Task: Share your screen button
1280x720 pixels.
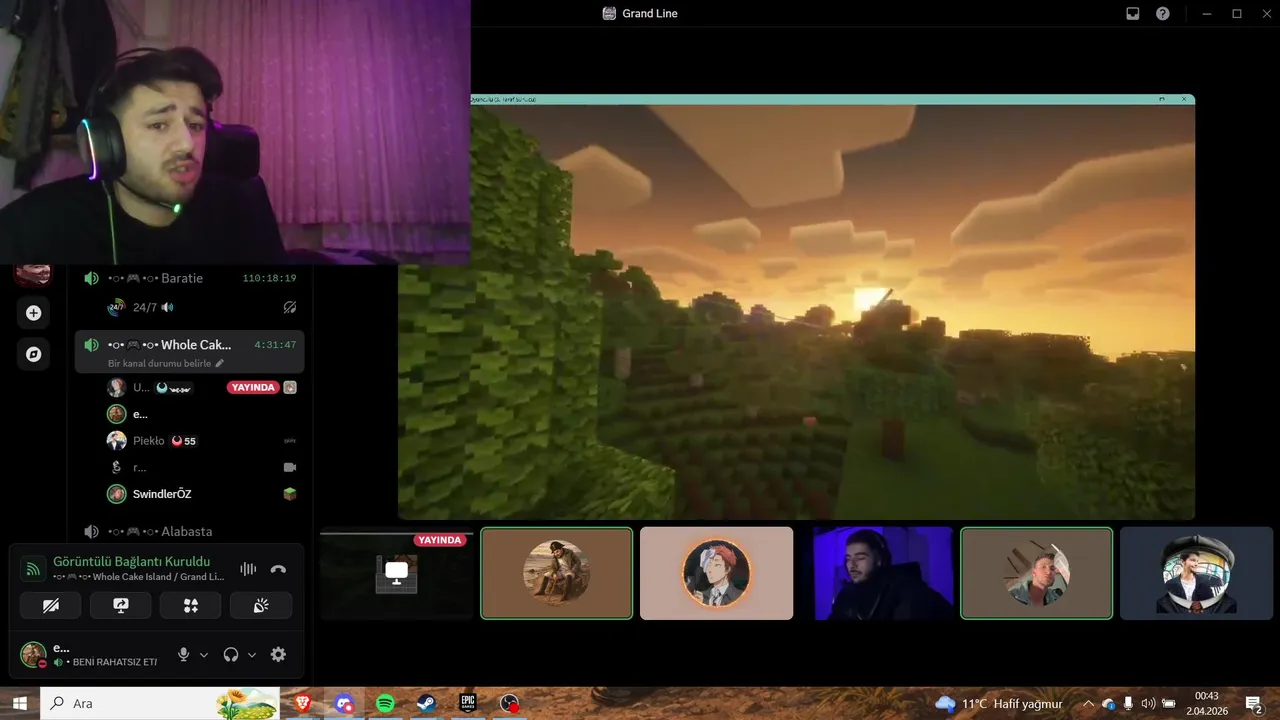Action: coord(121,605)
